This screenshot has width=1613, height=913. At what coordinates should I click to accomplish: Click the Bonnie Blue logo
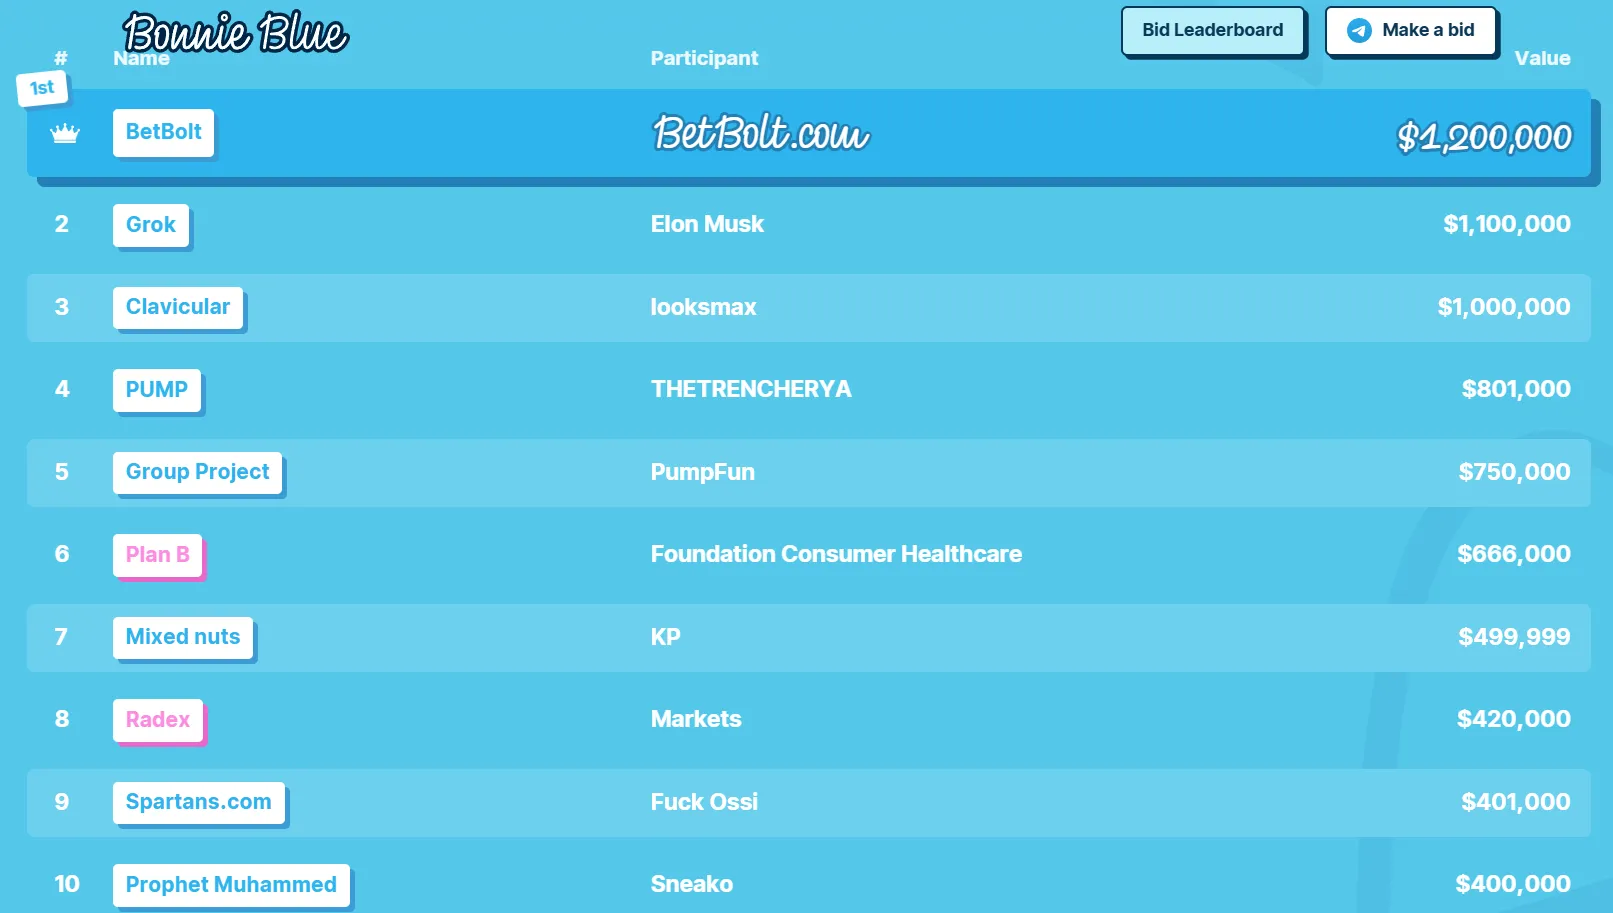click(x=235, y=32)
